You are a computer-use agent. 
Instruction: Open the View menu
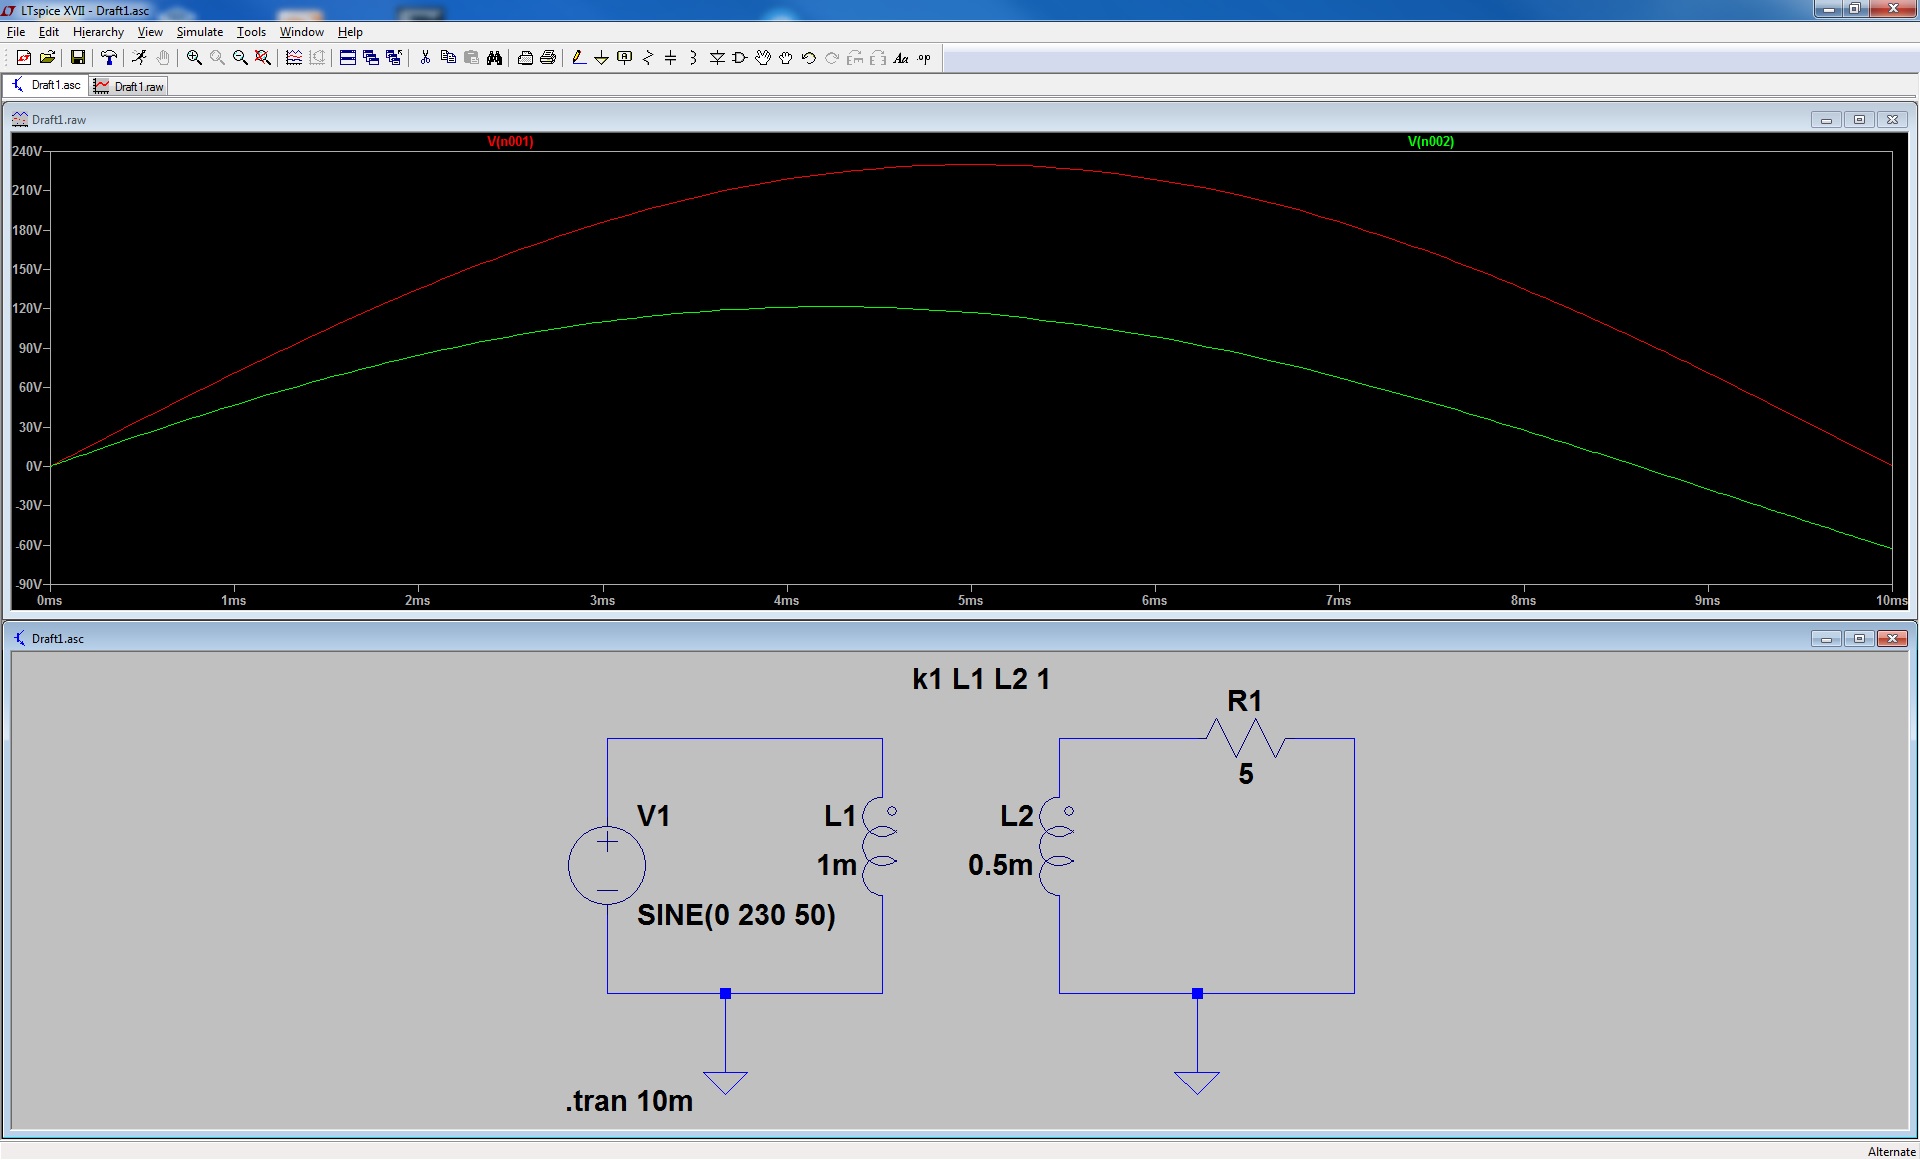coord(150,32)
